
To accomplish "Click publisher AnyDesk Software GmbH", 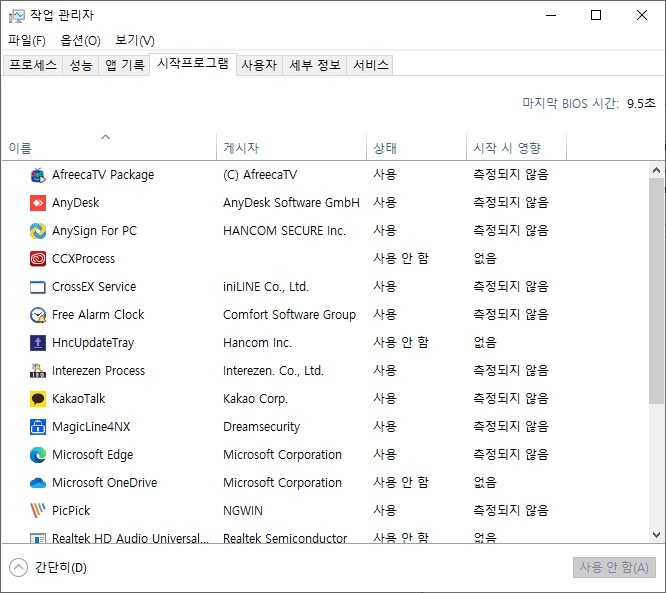I will [x=291, y=203].
